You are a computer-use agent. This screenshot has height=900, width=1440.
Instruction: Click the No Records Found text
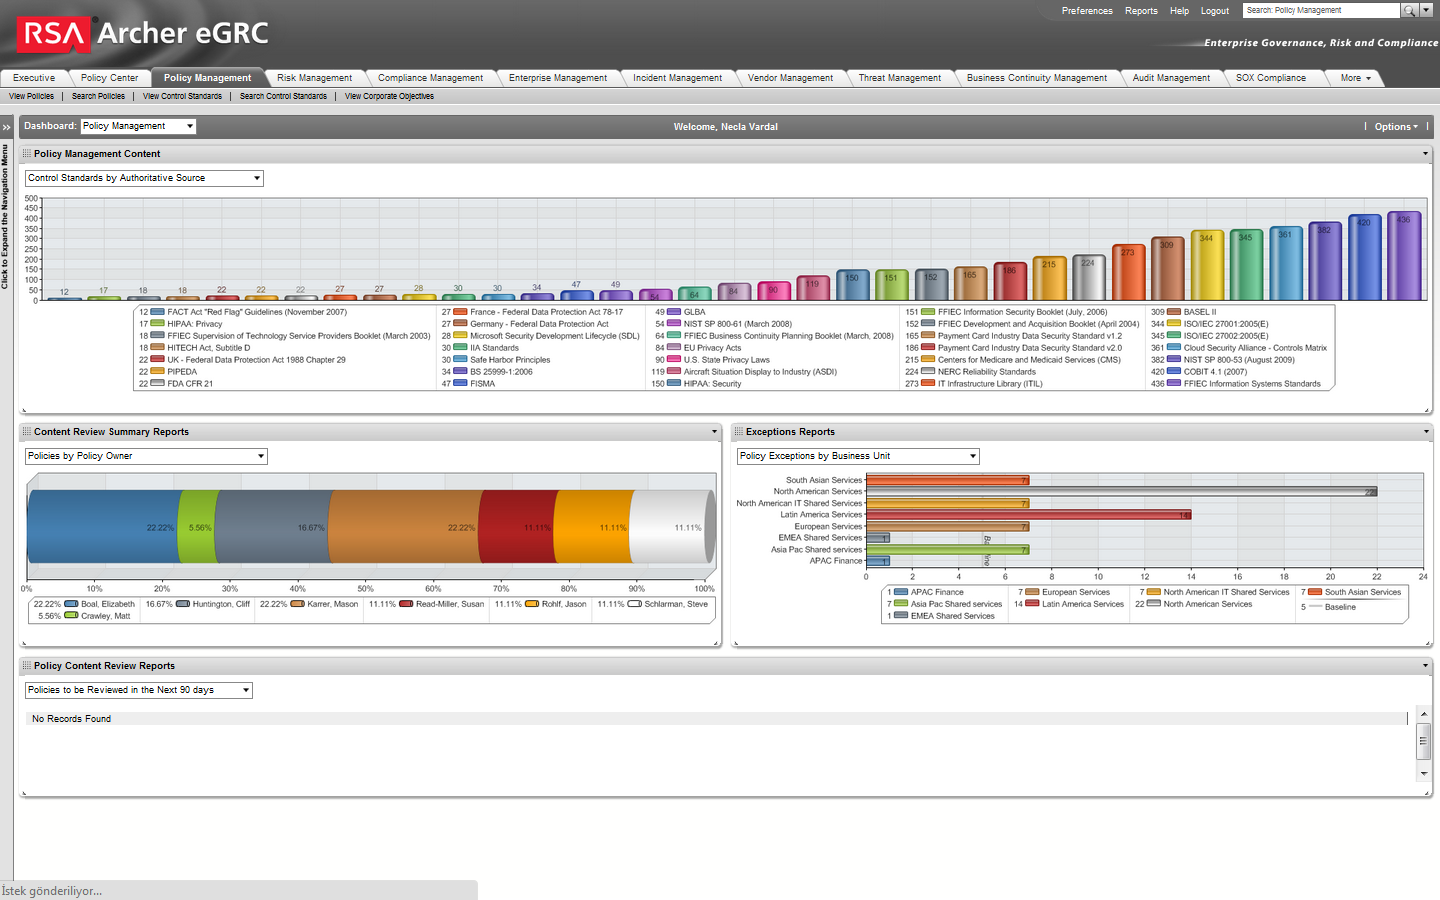[71, 719]
